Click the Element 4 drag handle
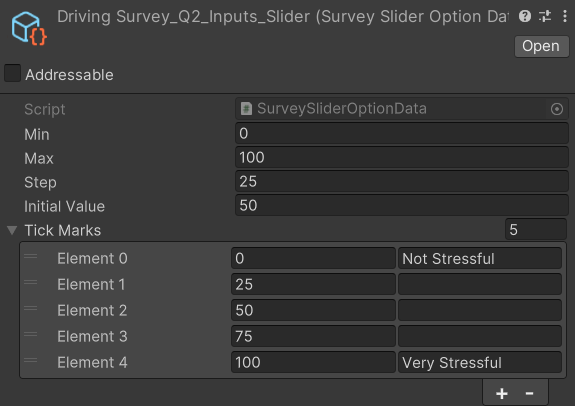Screen dimensions: 575x406 click(x=30, y=361)
